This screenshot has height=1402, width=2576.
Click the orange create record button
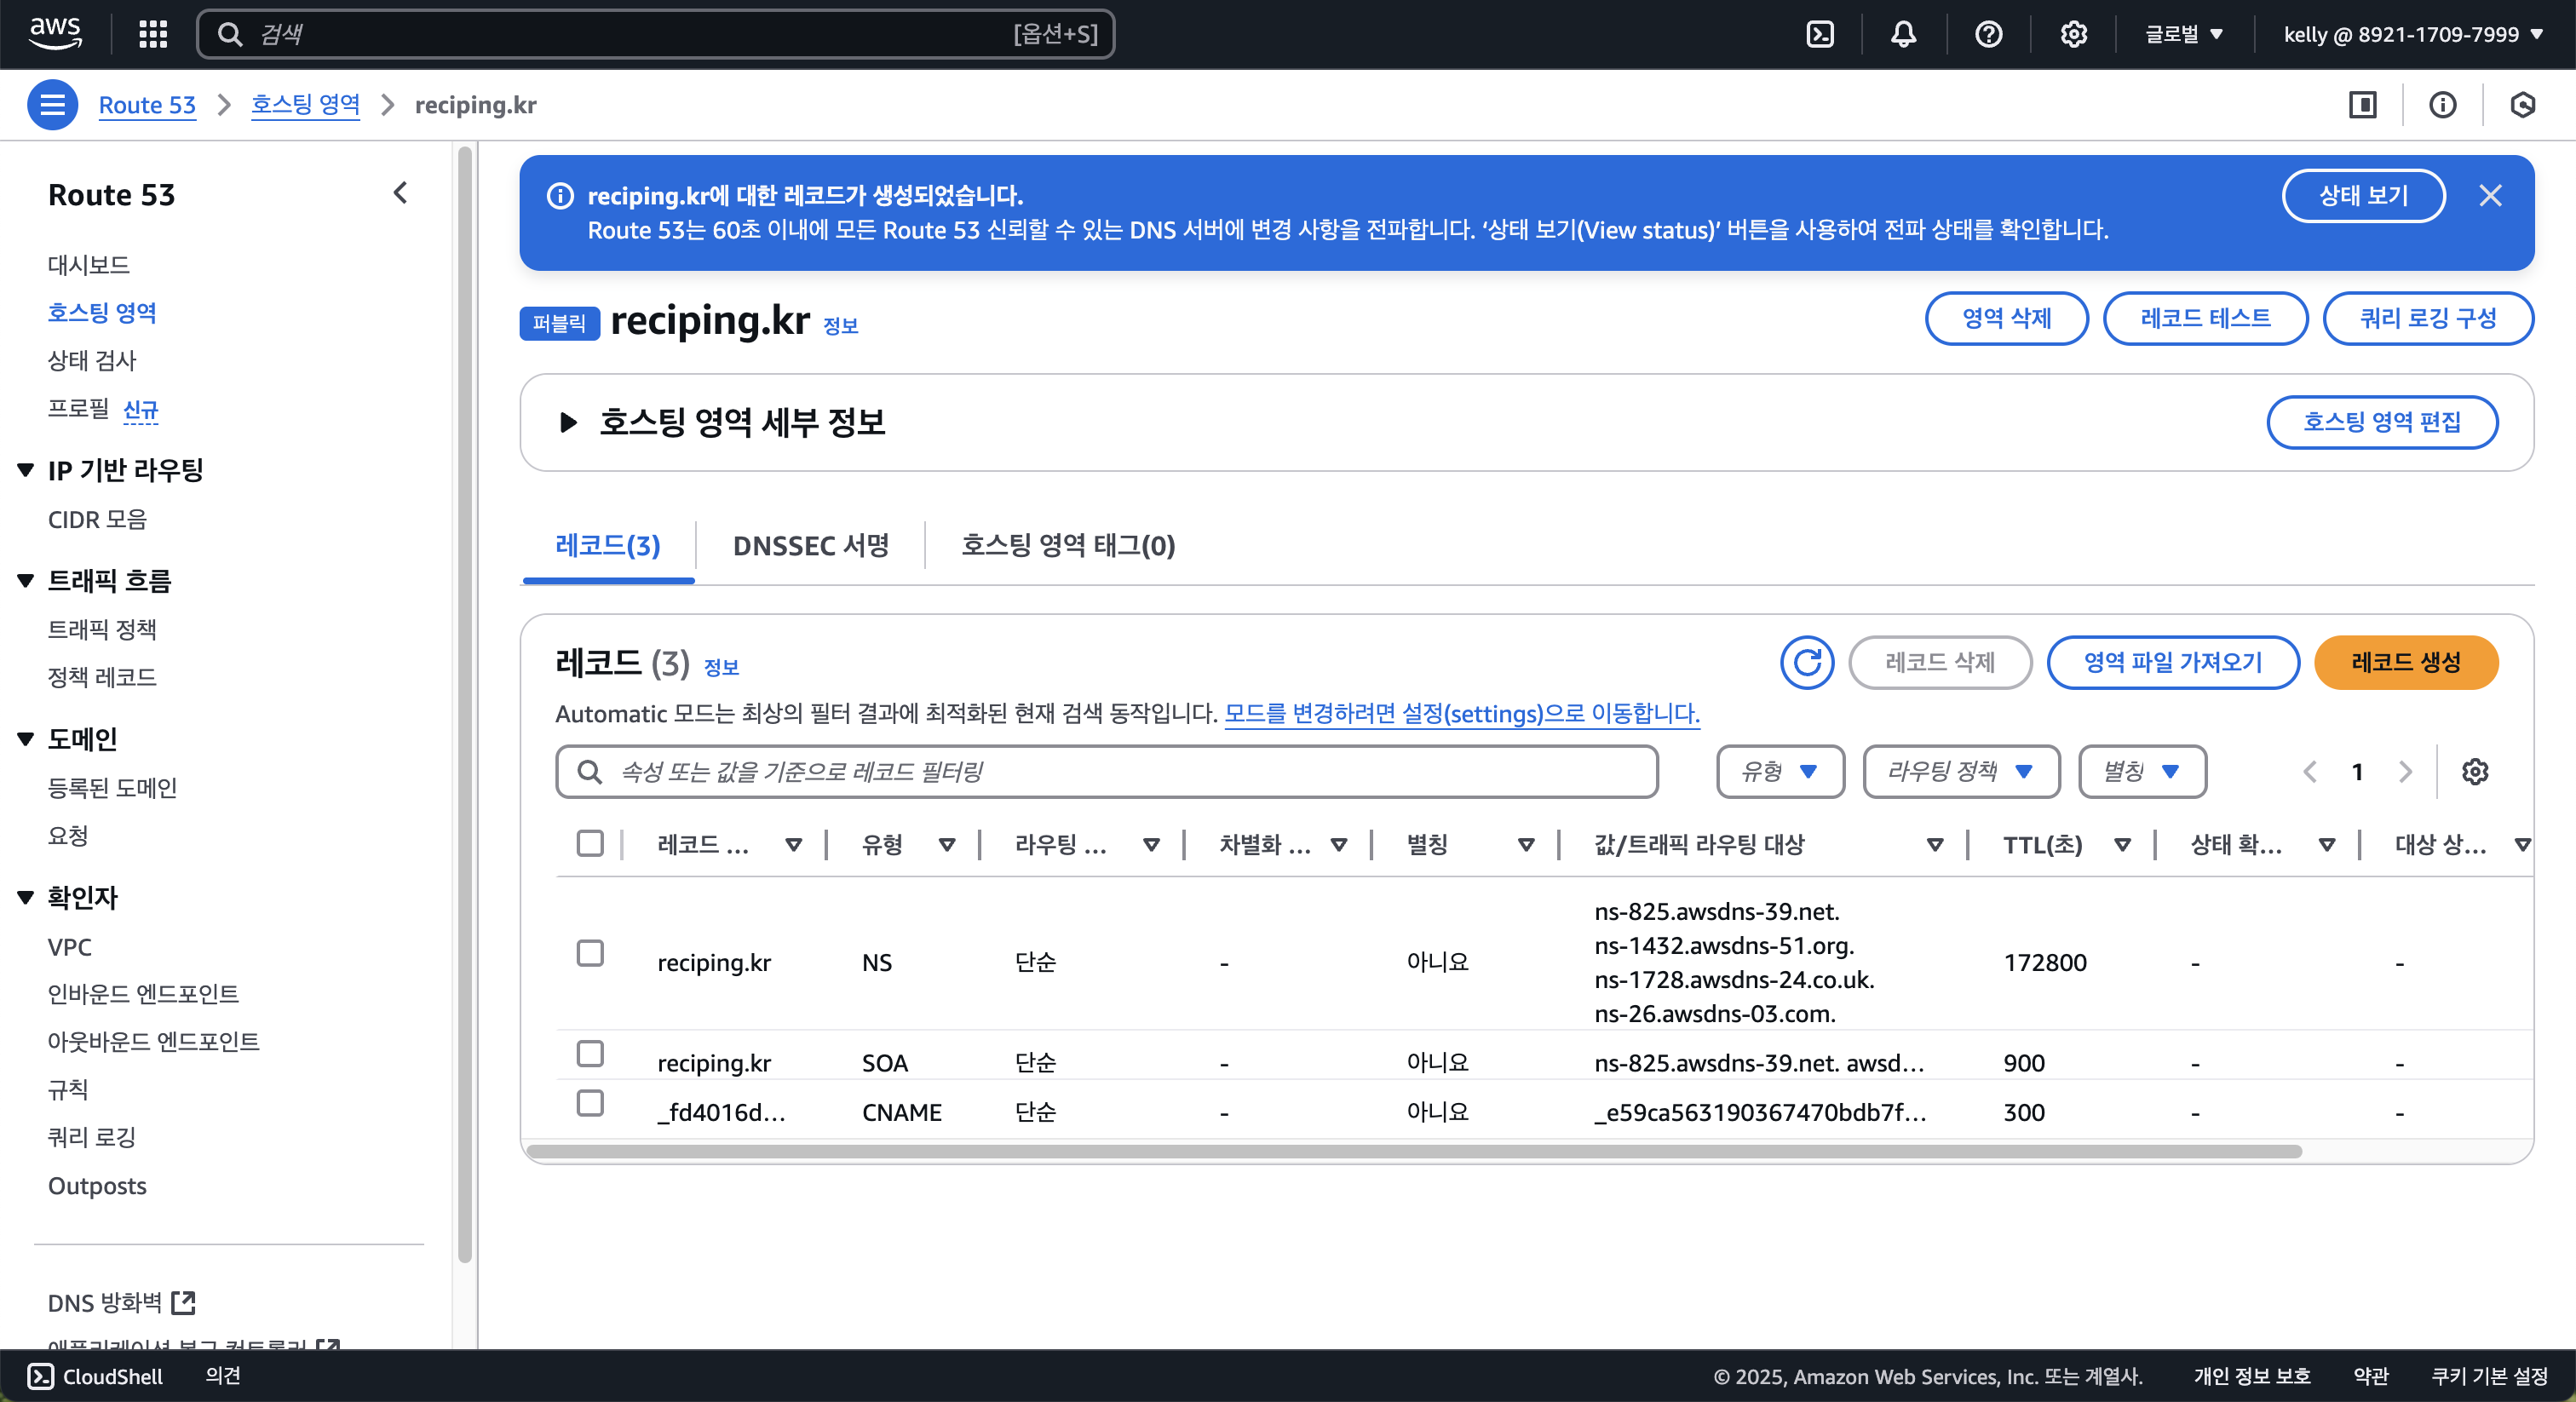[x=2405, y=662]
